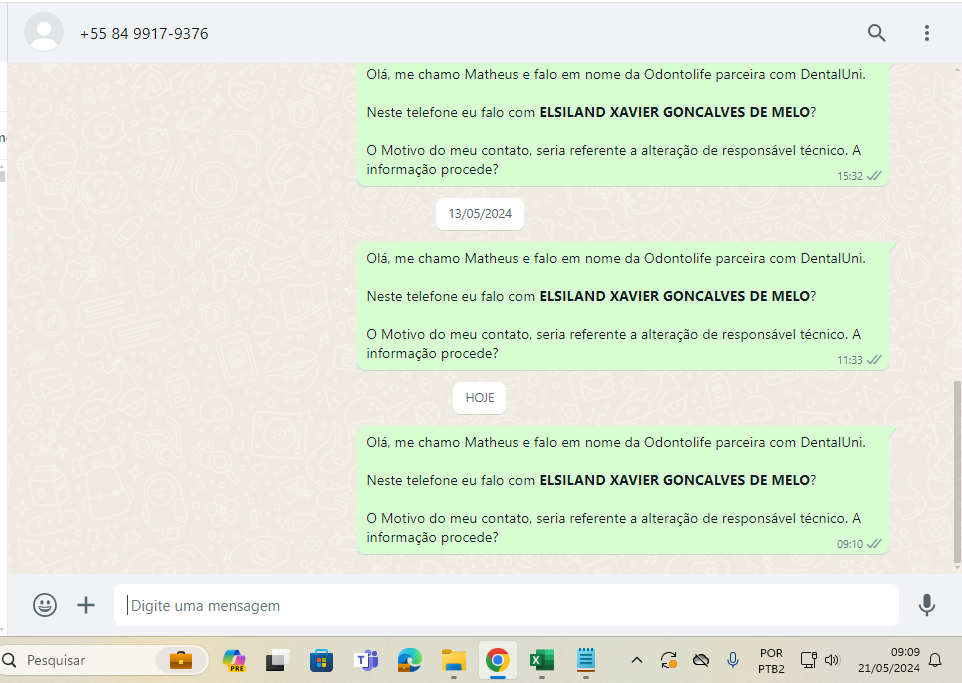Image resolution: width=962 pixels, height=683 pixels.
Task: Click the HOJE date chip
Action: pos(480,398)
